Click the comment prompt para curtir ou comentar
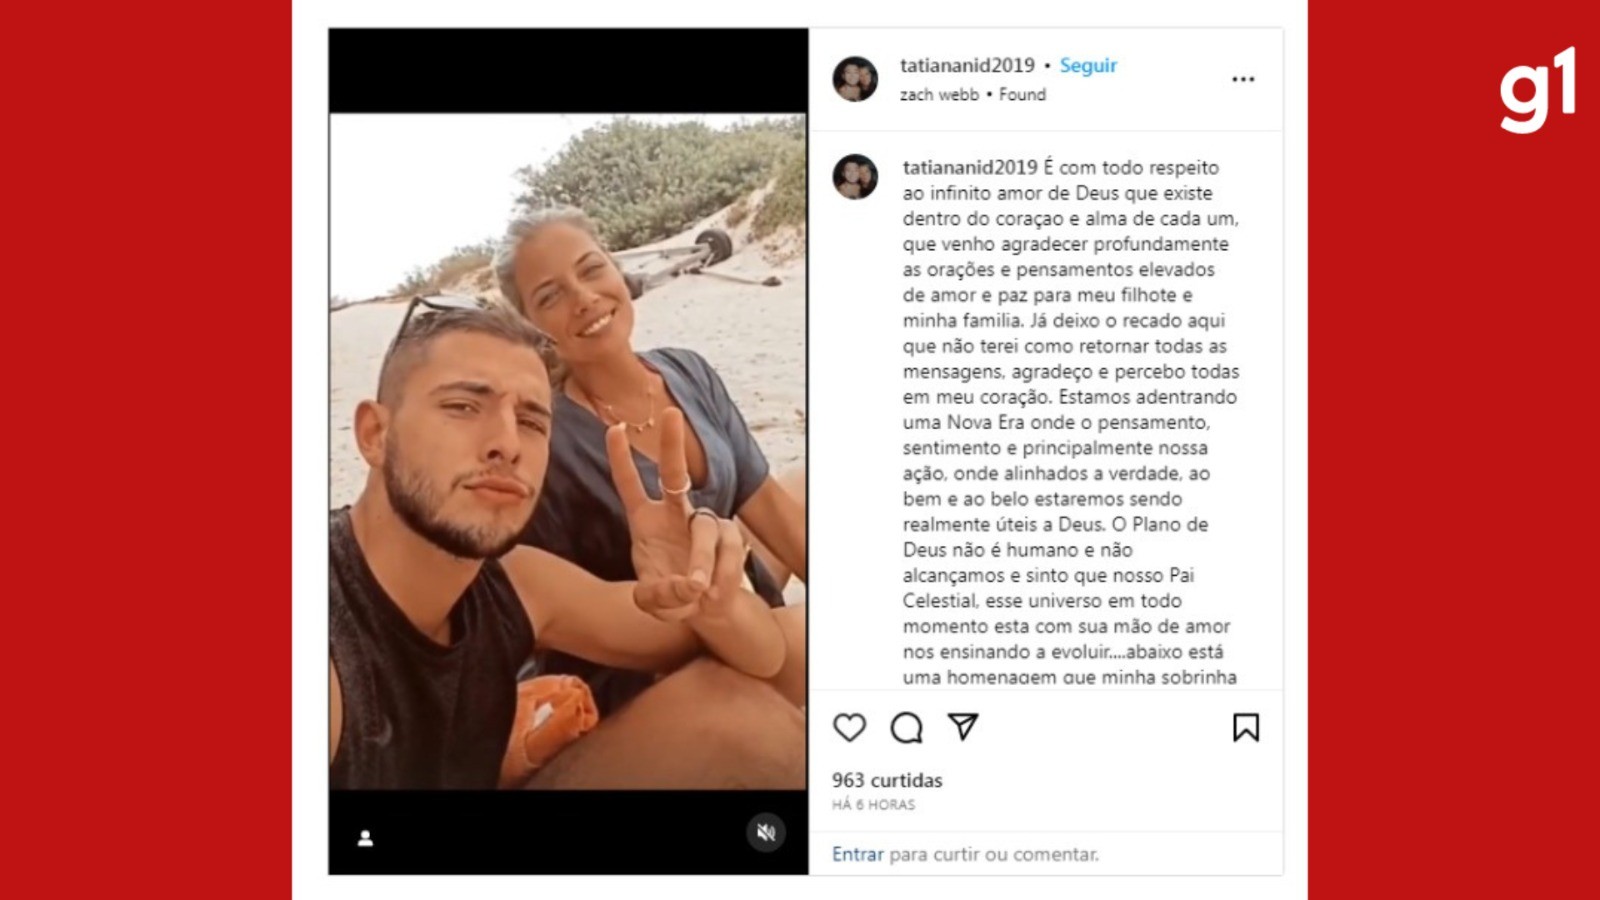Viewport: 1600px width, 900px height. coord(994,854)
